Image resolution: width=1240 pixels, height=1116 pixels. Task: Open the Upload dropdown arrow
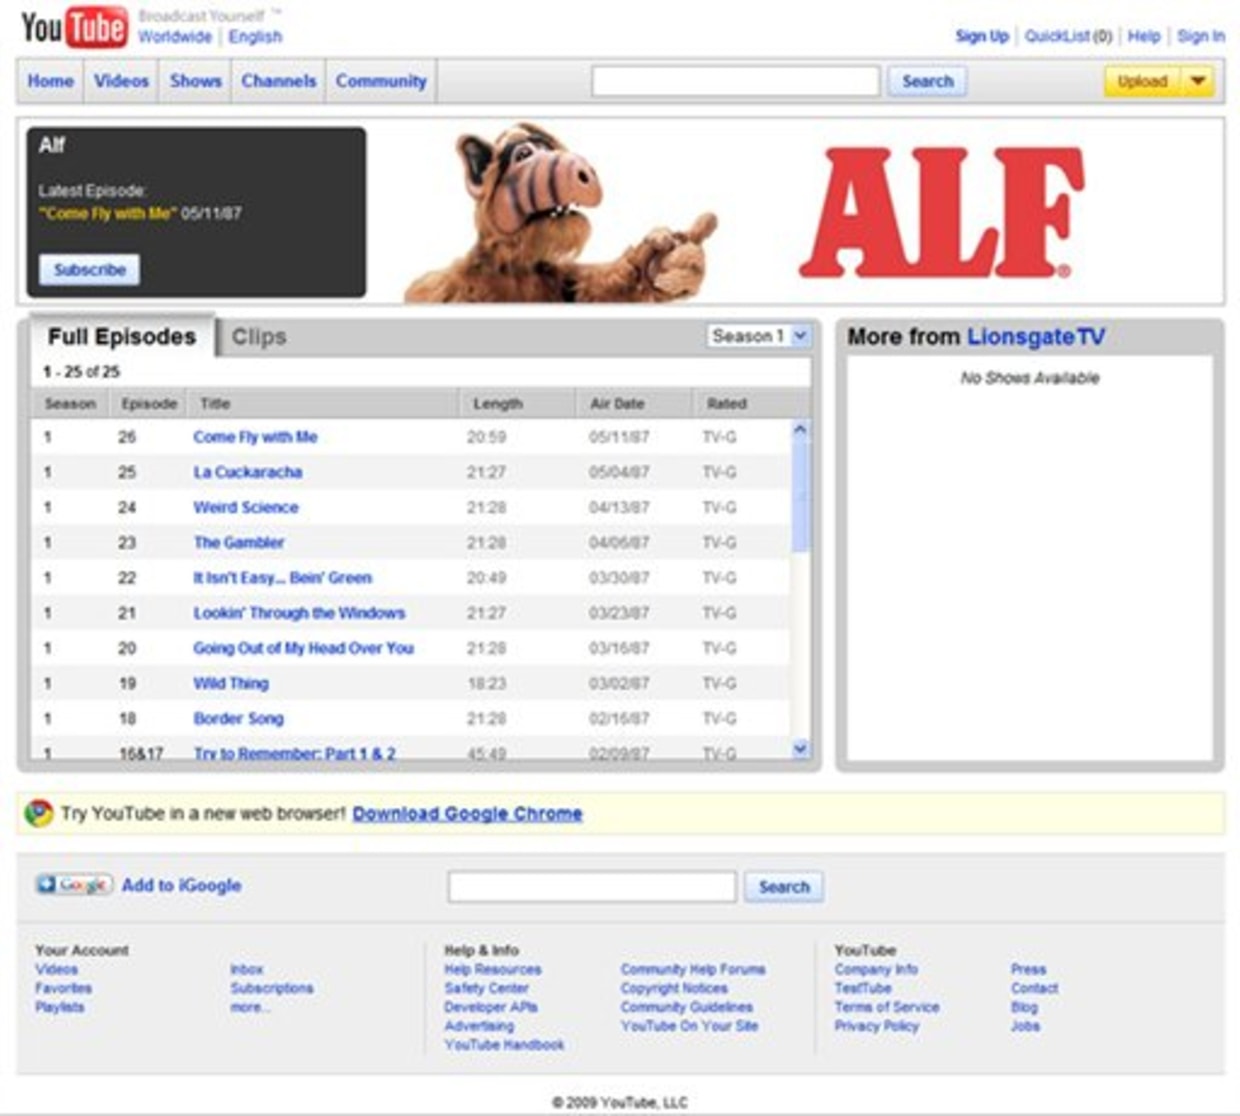pos(1198,81)
